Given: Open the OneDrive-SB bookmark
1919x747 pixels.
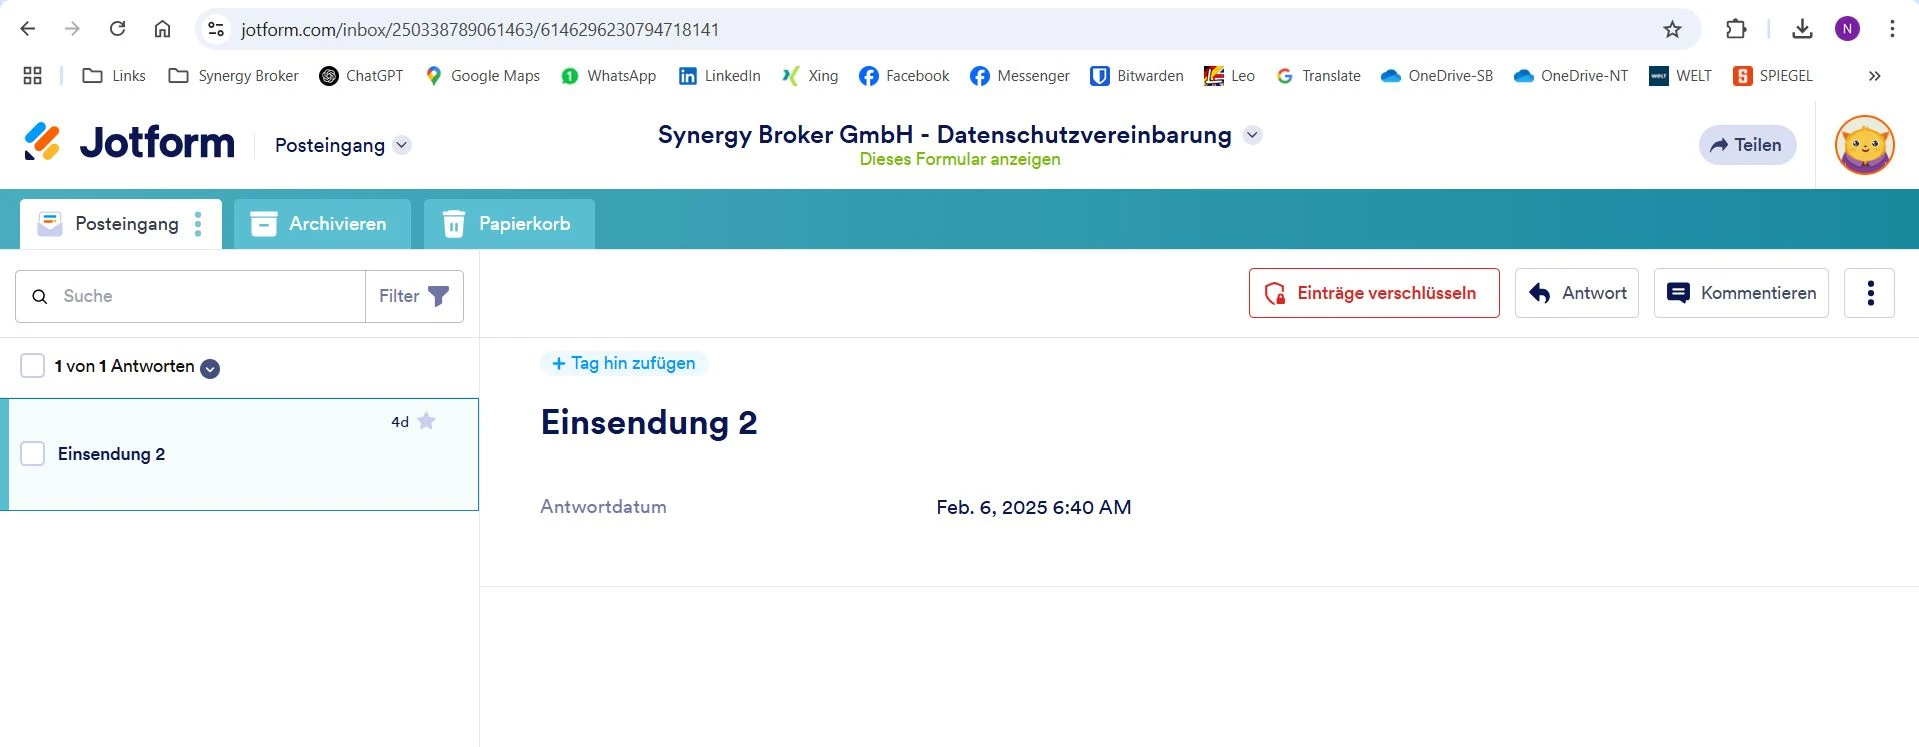Looking at the screenshot, I should click(x=1436, y=76).
